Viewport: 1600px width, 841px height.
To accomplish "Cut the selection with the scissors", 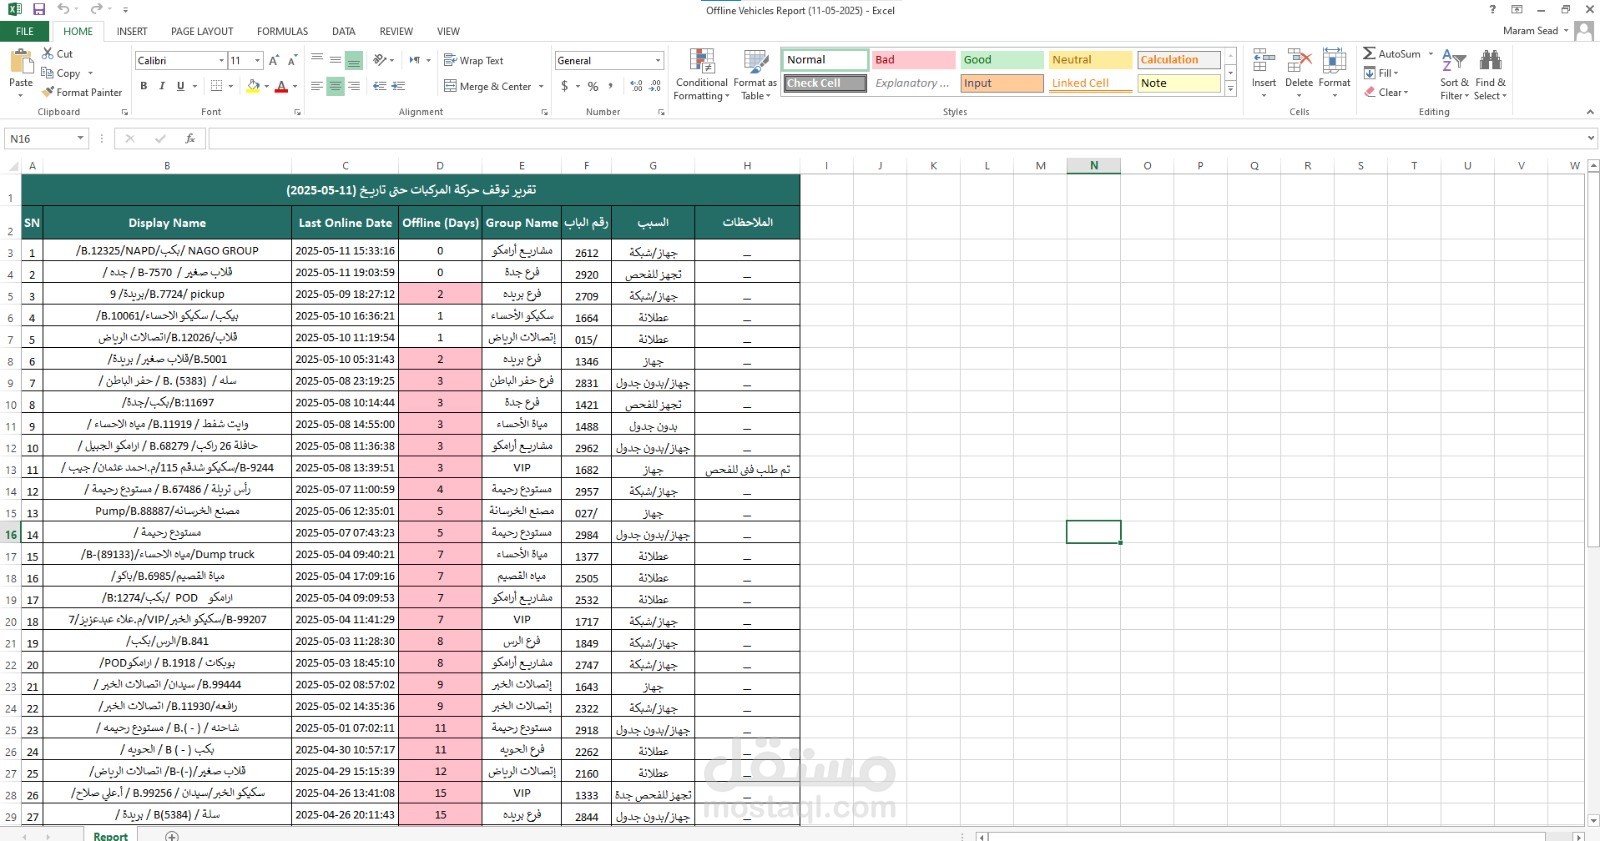I will pos(58,54).
